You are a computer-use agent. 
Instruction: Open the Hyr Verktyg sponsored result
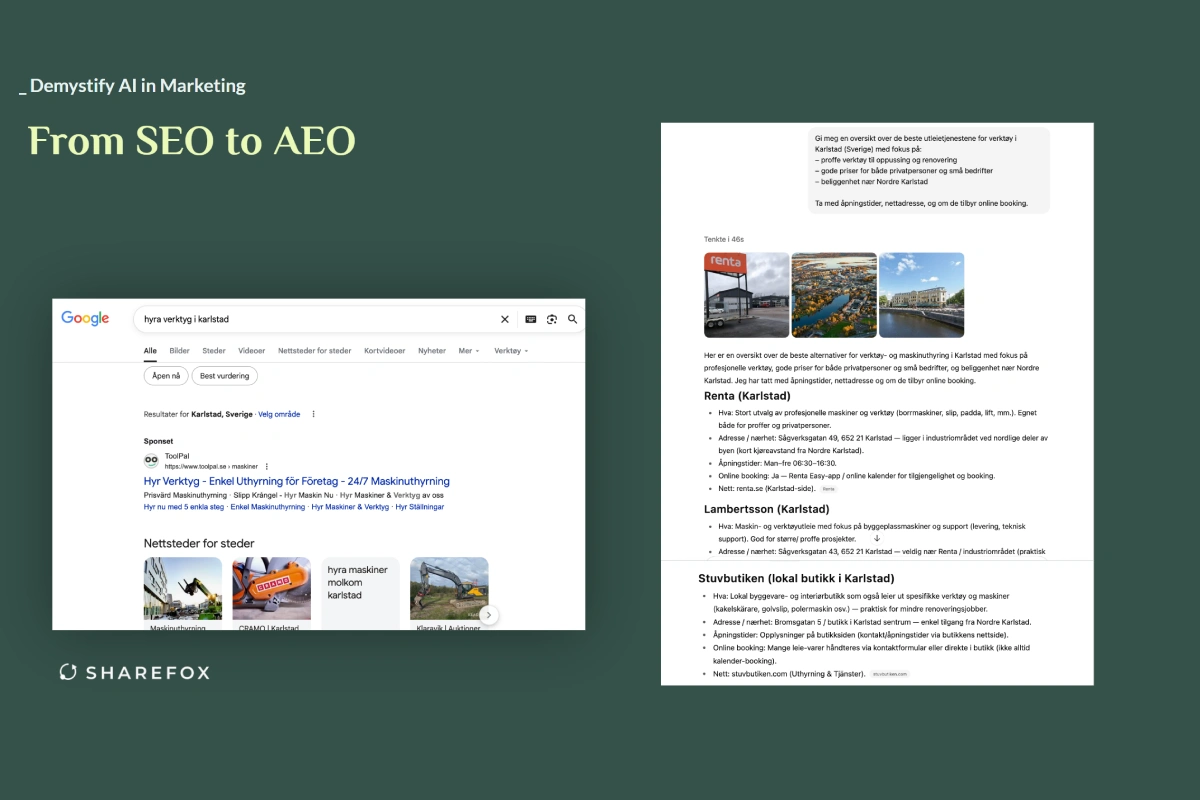click(x=296, y=481)
